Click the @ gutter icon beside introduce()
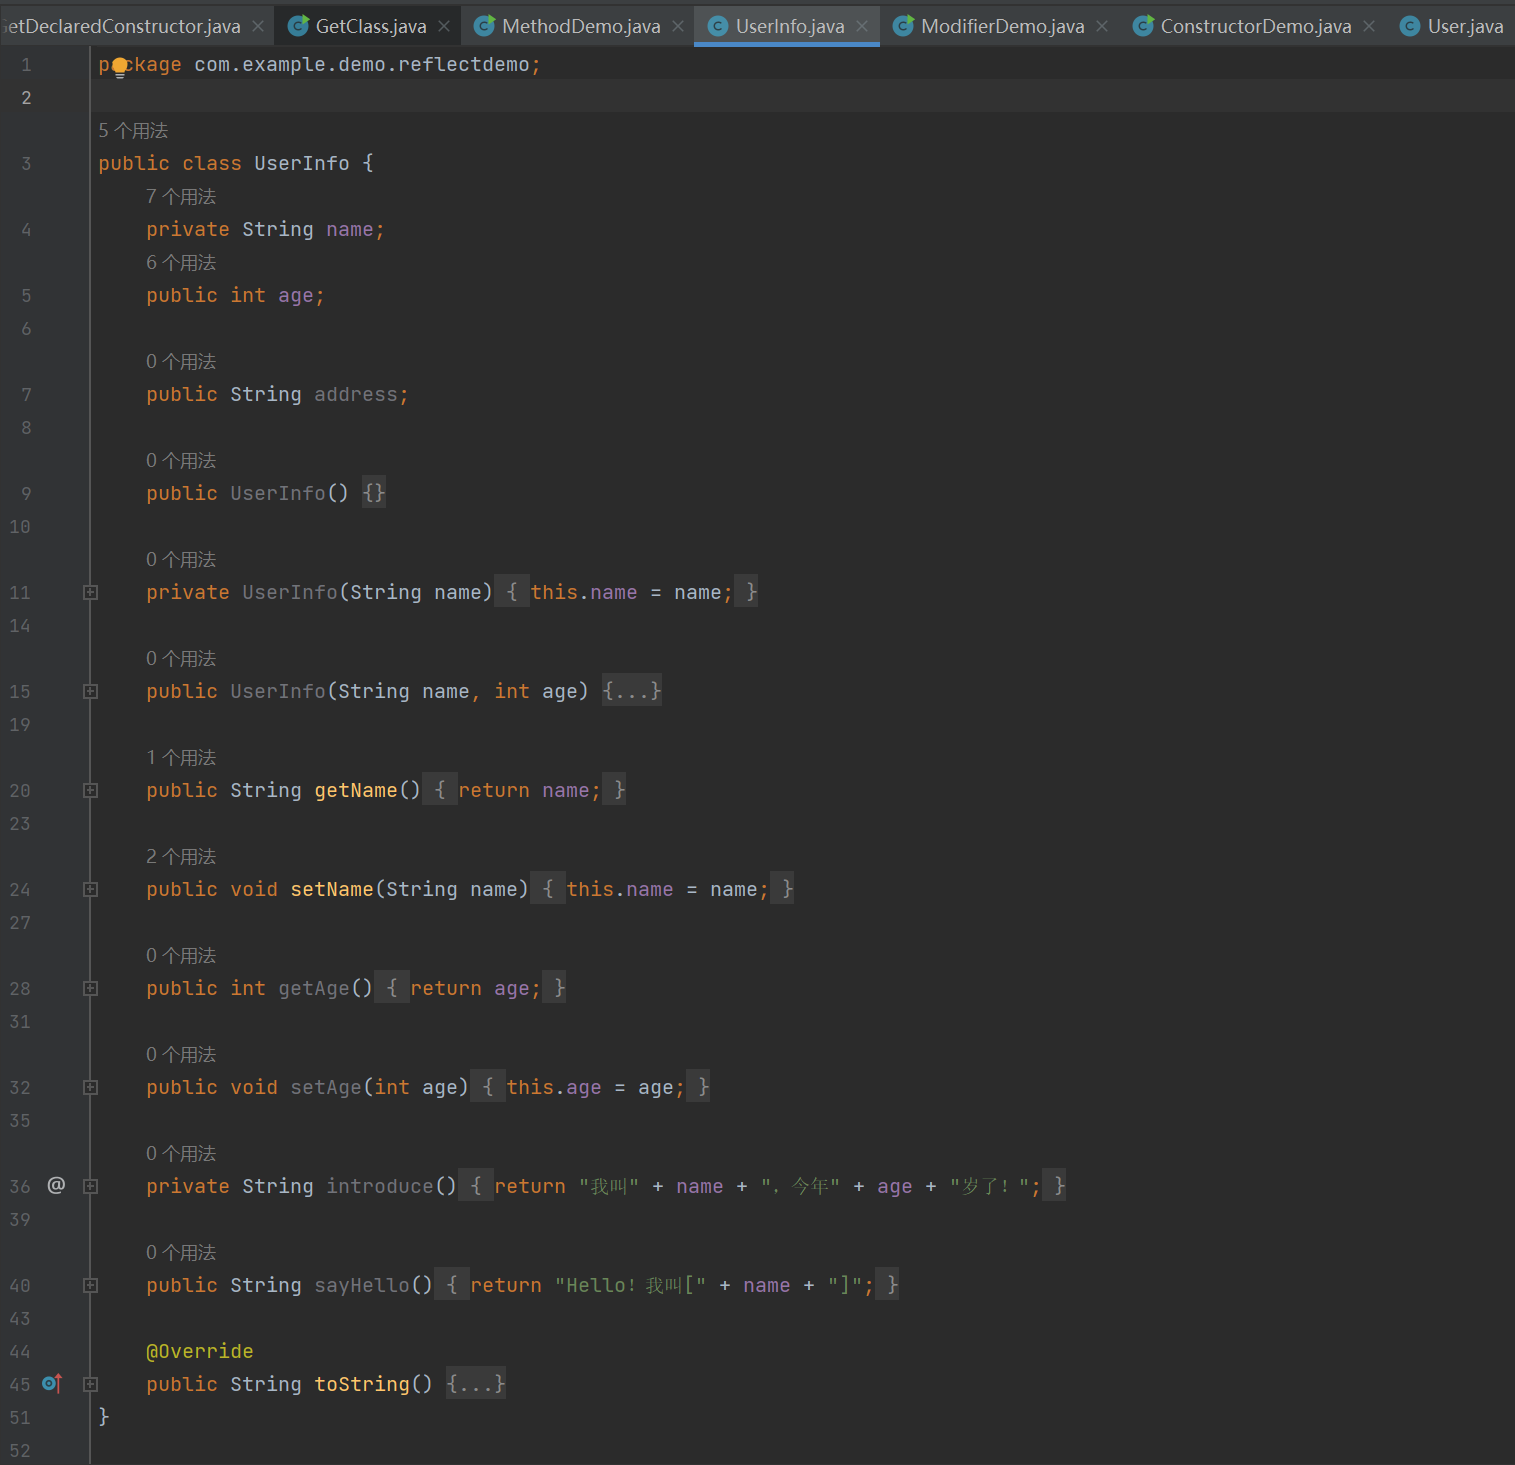 point(56,1185)
